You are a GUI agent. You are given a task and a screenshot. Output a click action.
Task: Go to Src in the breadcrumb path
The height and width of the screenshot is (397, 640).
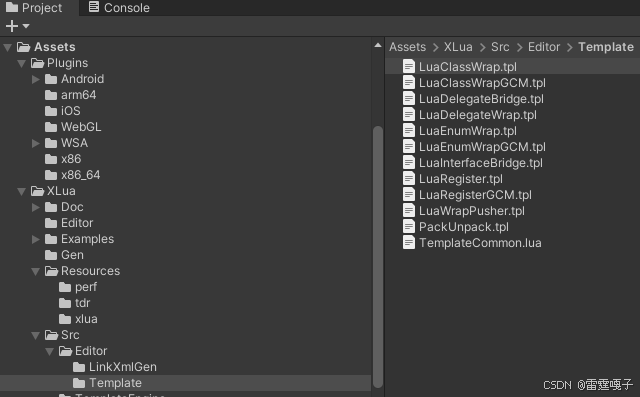point(500,47)
